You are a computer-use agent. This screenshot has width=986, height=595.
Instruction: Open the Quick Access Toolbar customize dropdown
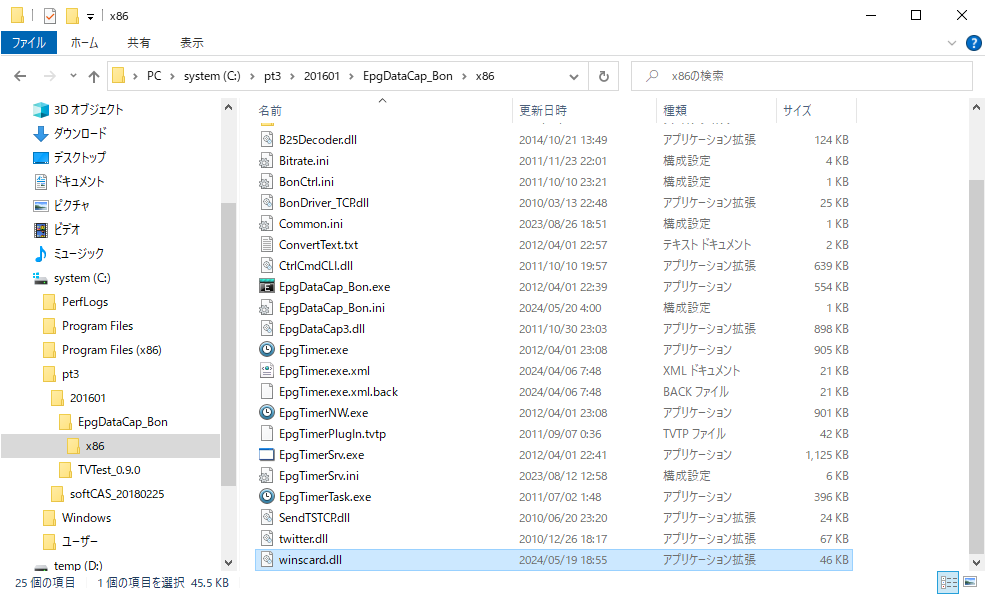click(x=91, y=16)
